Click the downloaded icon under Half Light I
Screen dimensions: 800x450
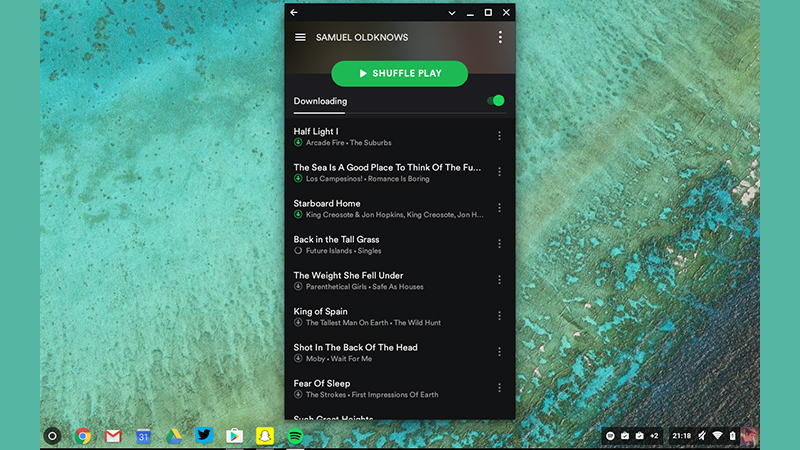(298, 142)
